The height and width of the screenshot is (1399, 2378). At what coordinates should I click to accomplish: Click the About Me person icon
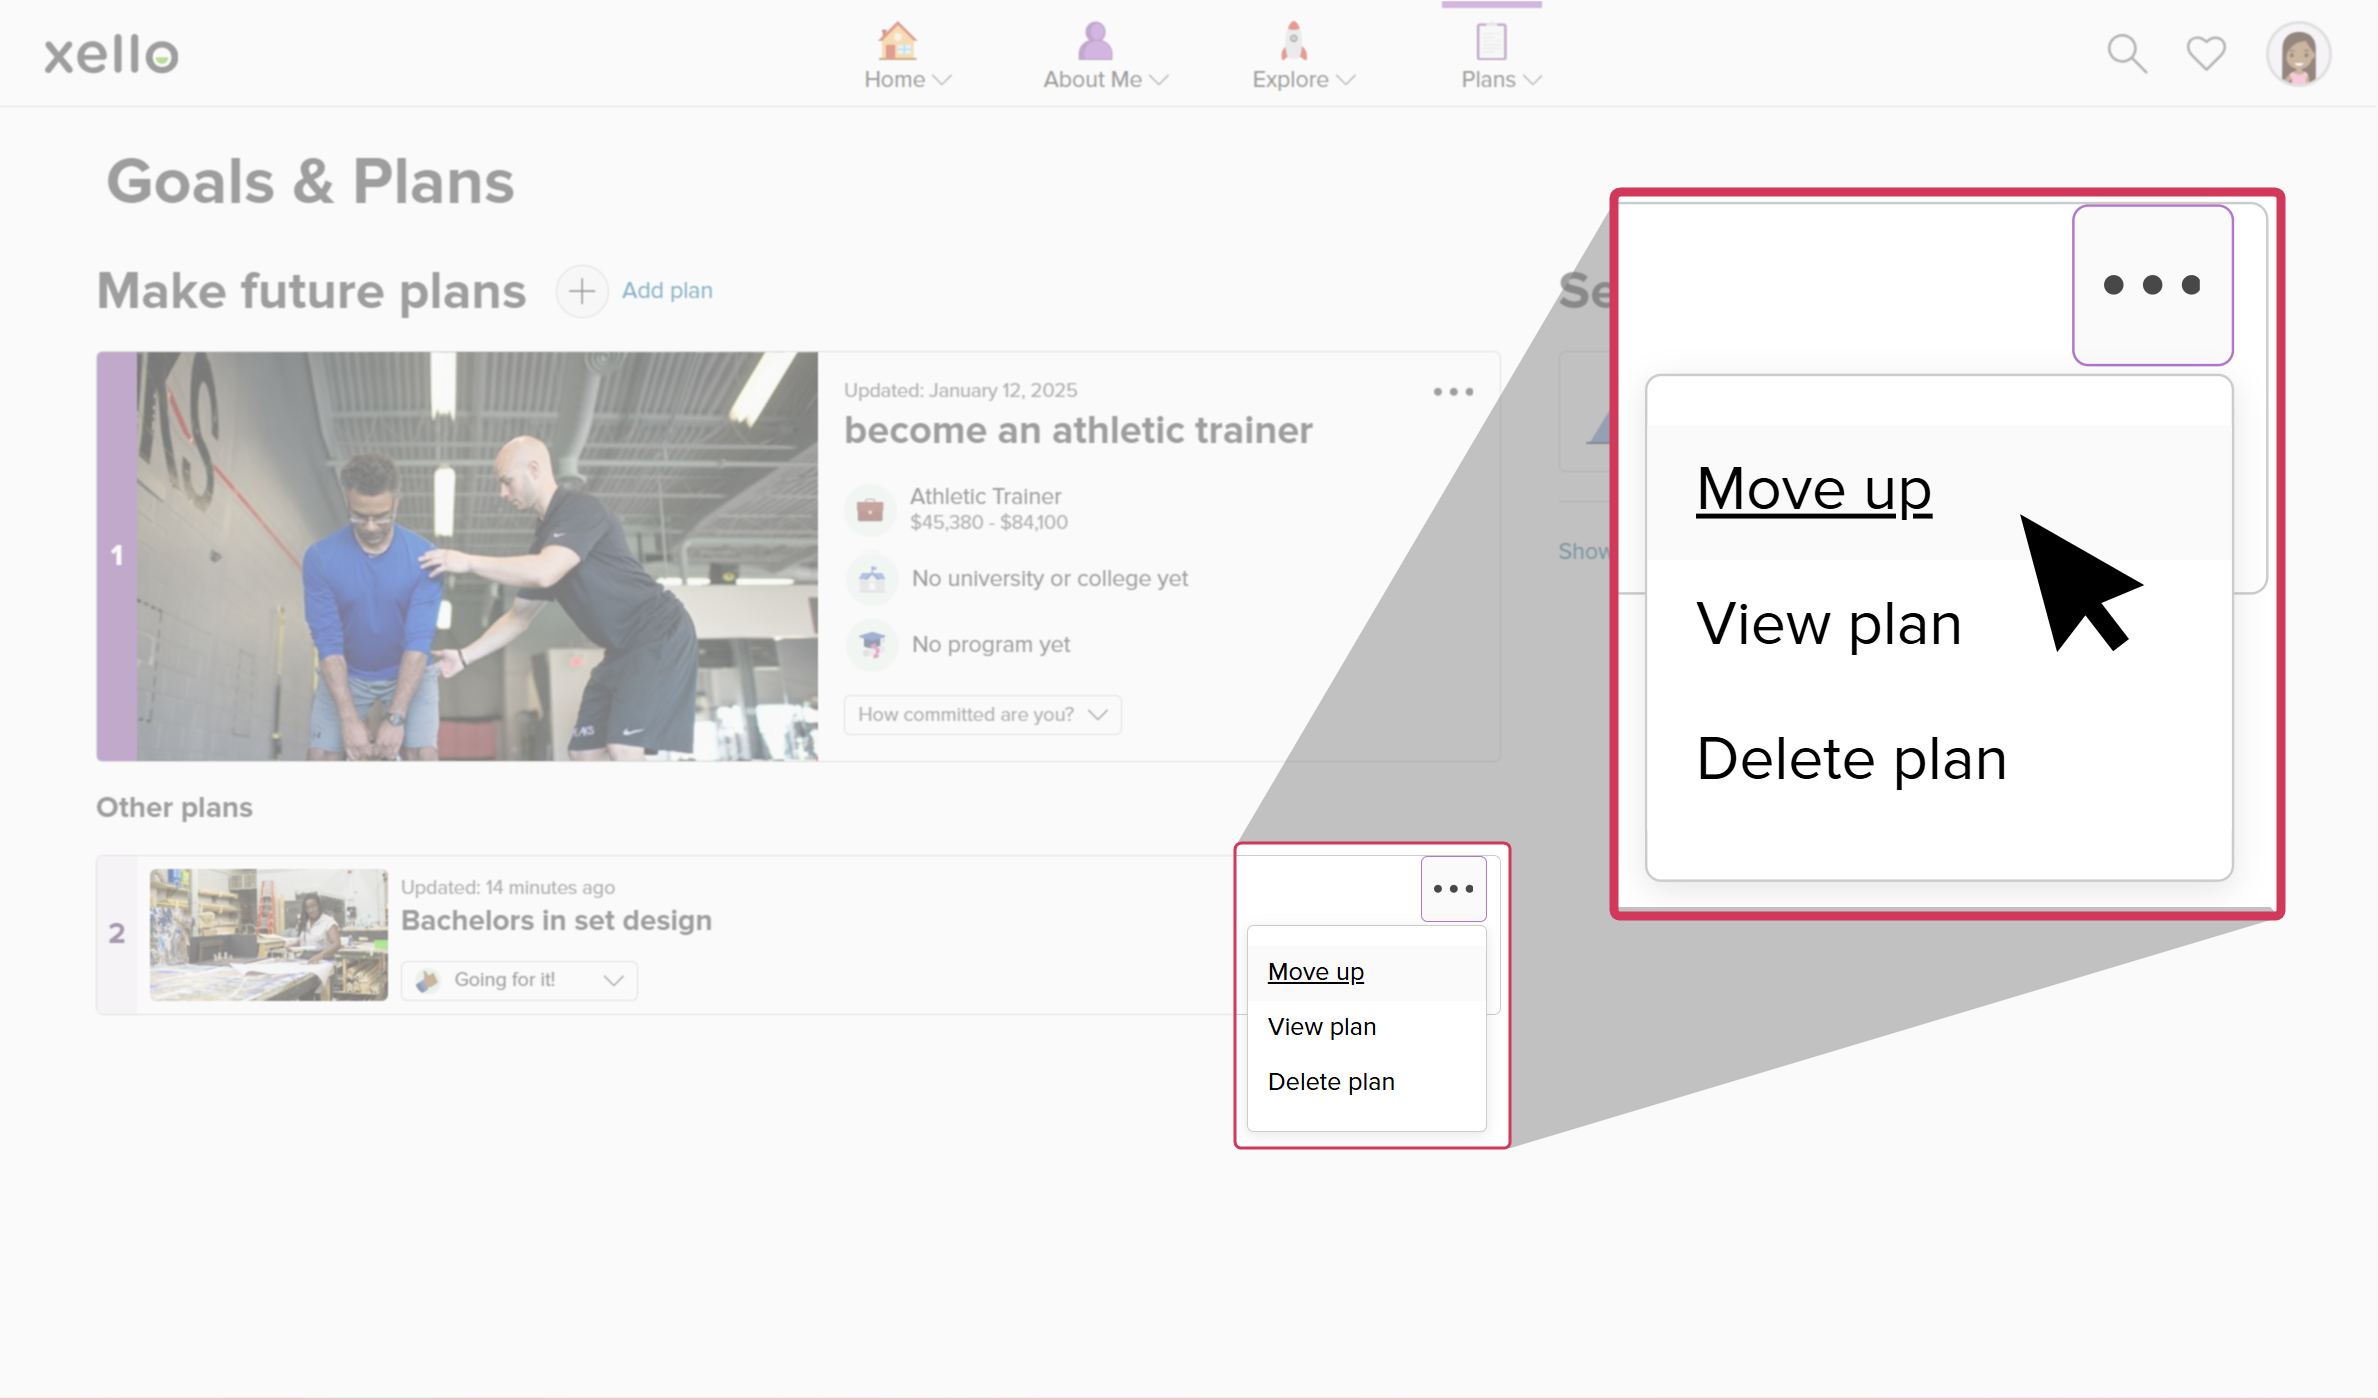click(1095, 42)
